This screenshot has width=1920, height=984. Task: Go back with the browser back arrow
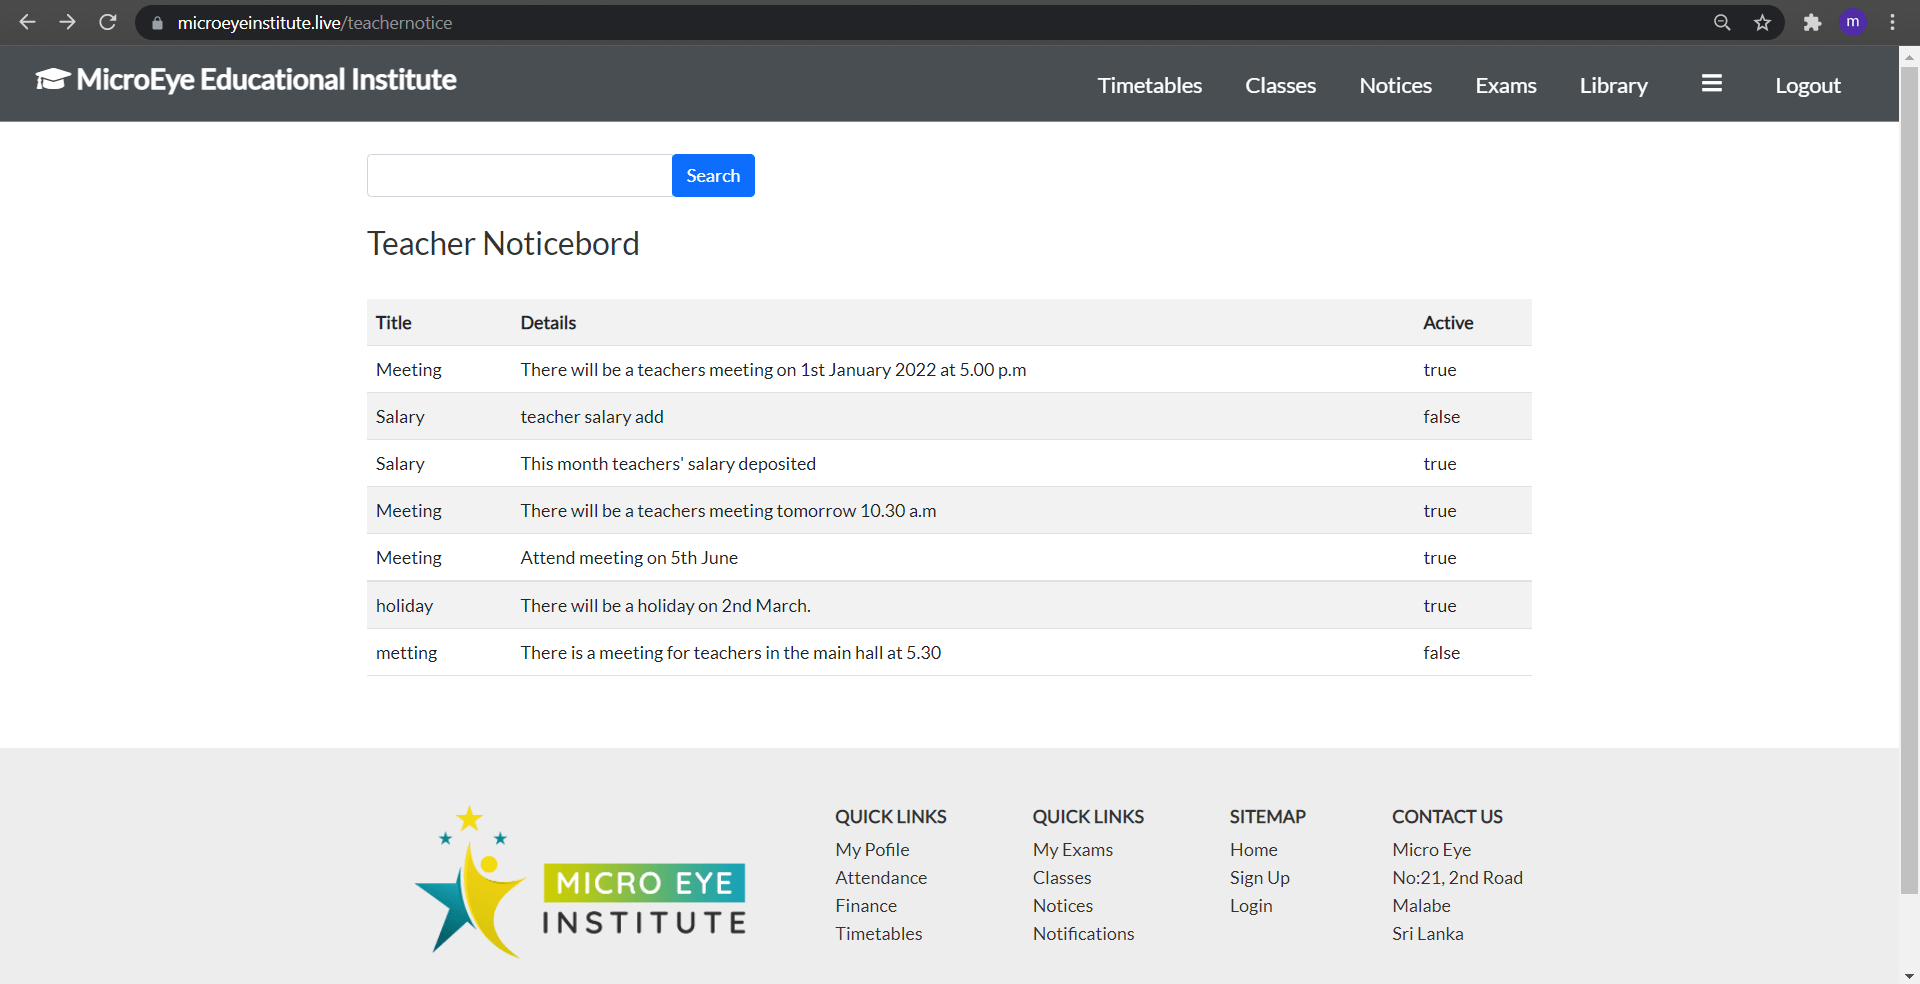pyautogui.click(x=27, y=22)
